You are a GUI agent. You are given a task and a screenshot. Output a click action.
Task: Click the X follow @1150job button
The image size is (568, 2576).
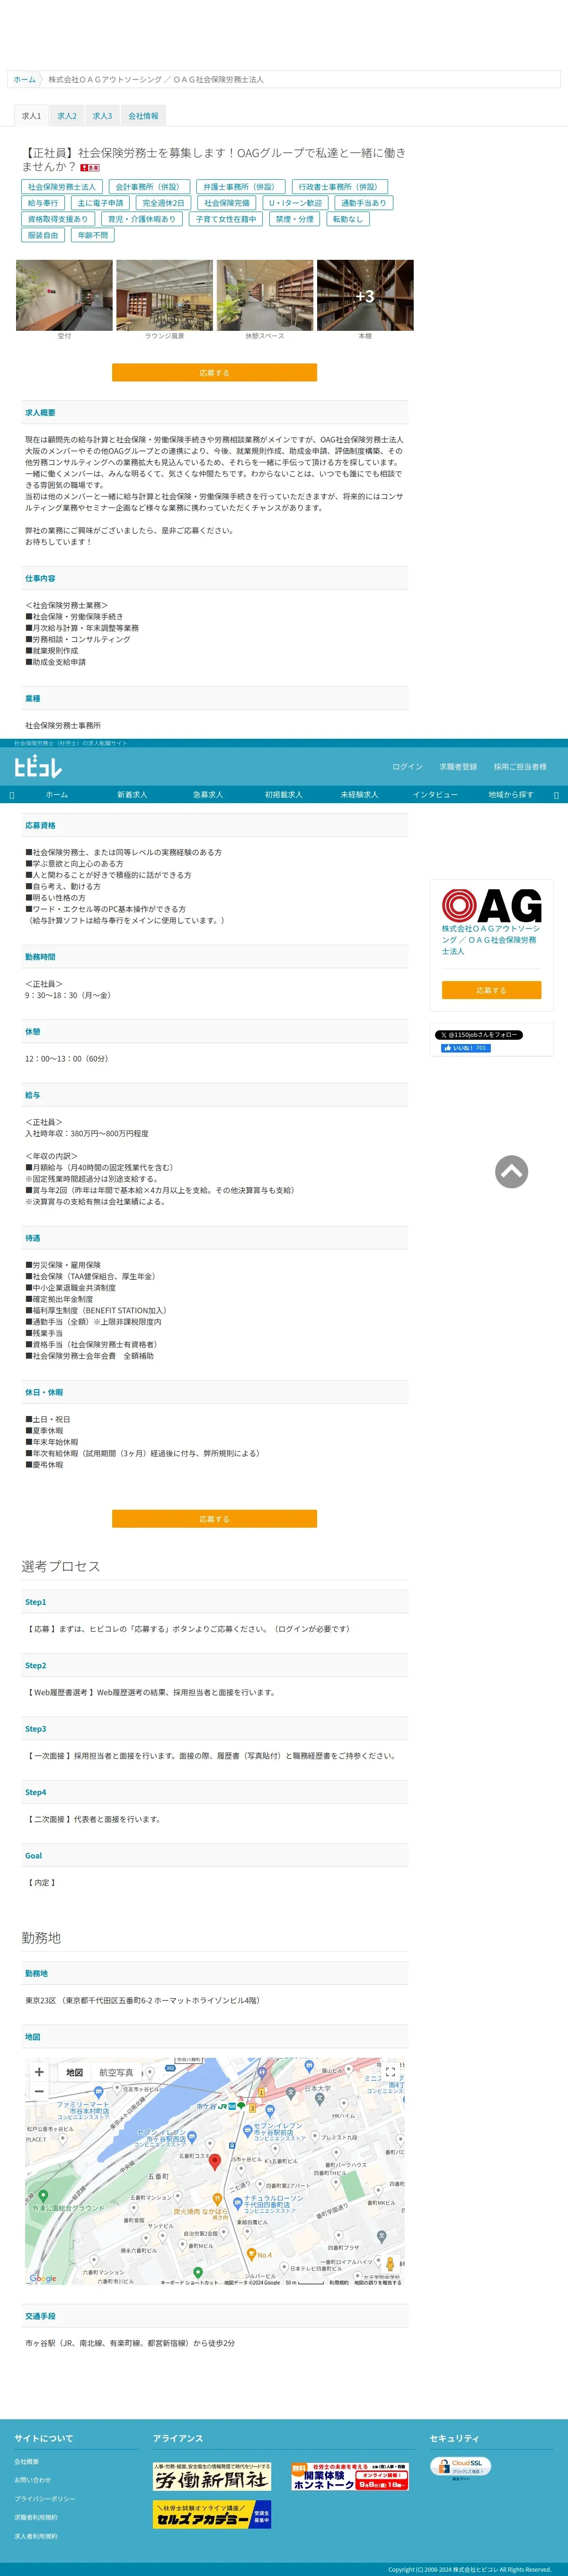[479, 1035]
